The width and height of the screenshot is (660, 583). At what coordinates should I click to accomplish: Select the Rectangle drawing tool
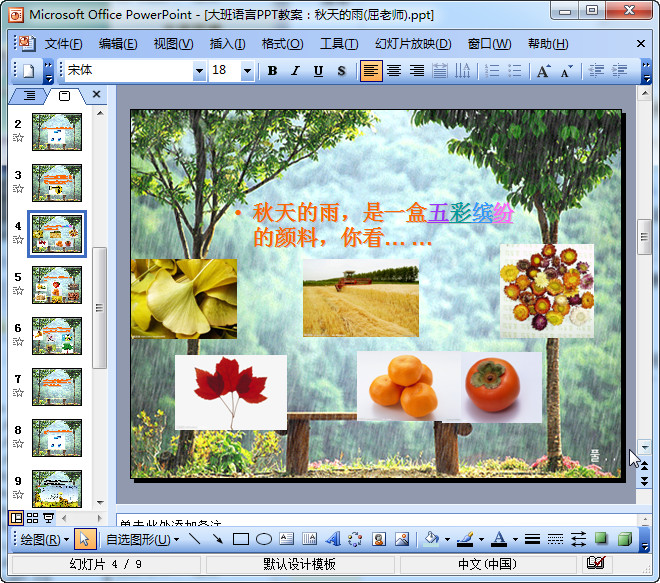(x=241, y=539)
